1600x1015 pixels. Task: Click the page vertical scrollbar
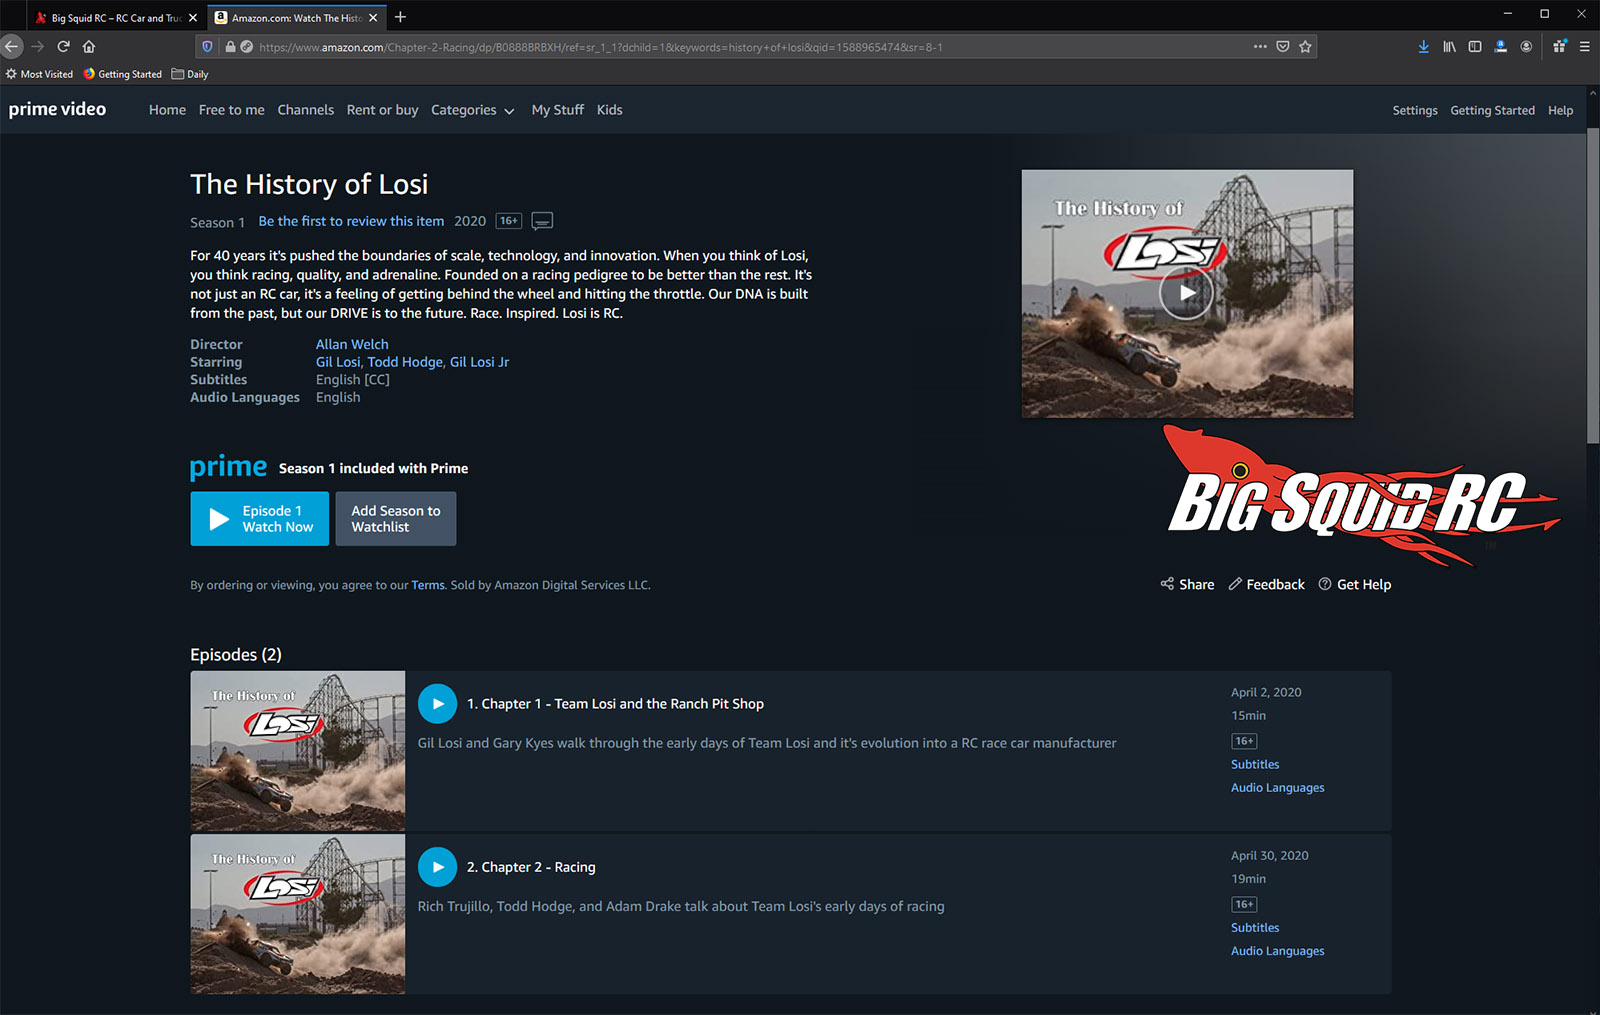coord(1593,286)
